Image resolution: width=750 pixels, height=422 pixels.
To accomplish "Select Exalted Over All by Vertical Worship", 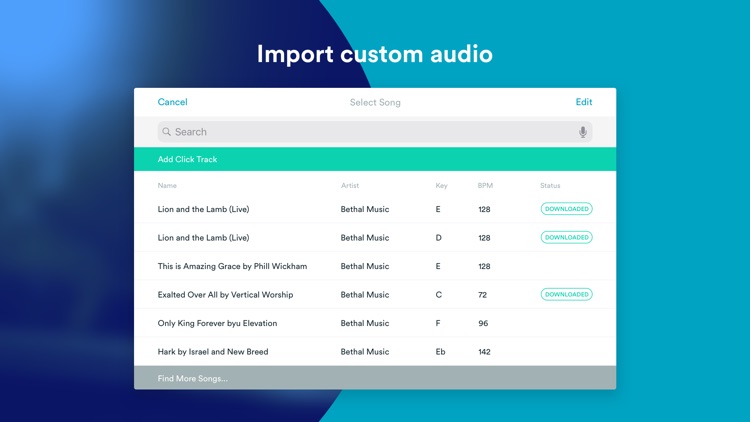I will (x=225, y=295).
